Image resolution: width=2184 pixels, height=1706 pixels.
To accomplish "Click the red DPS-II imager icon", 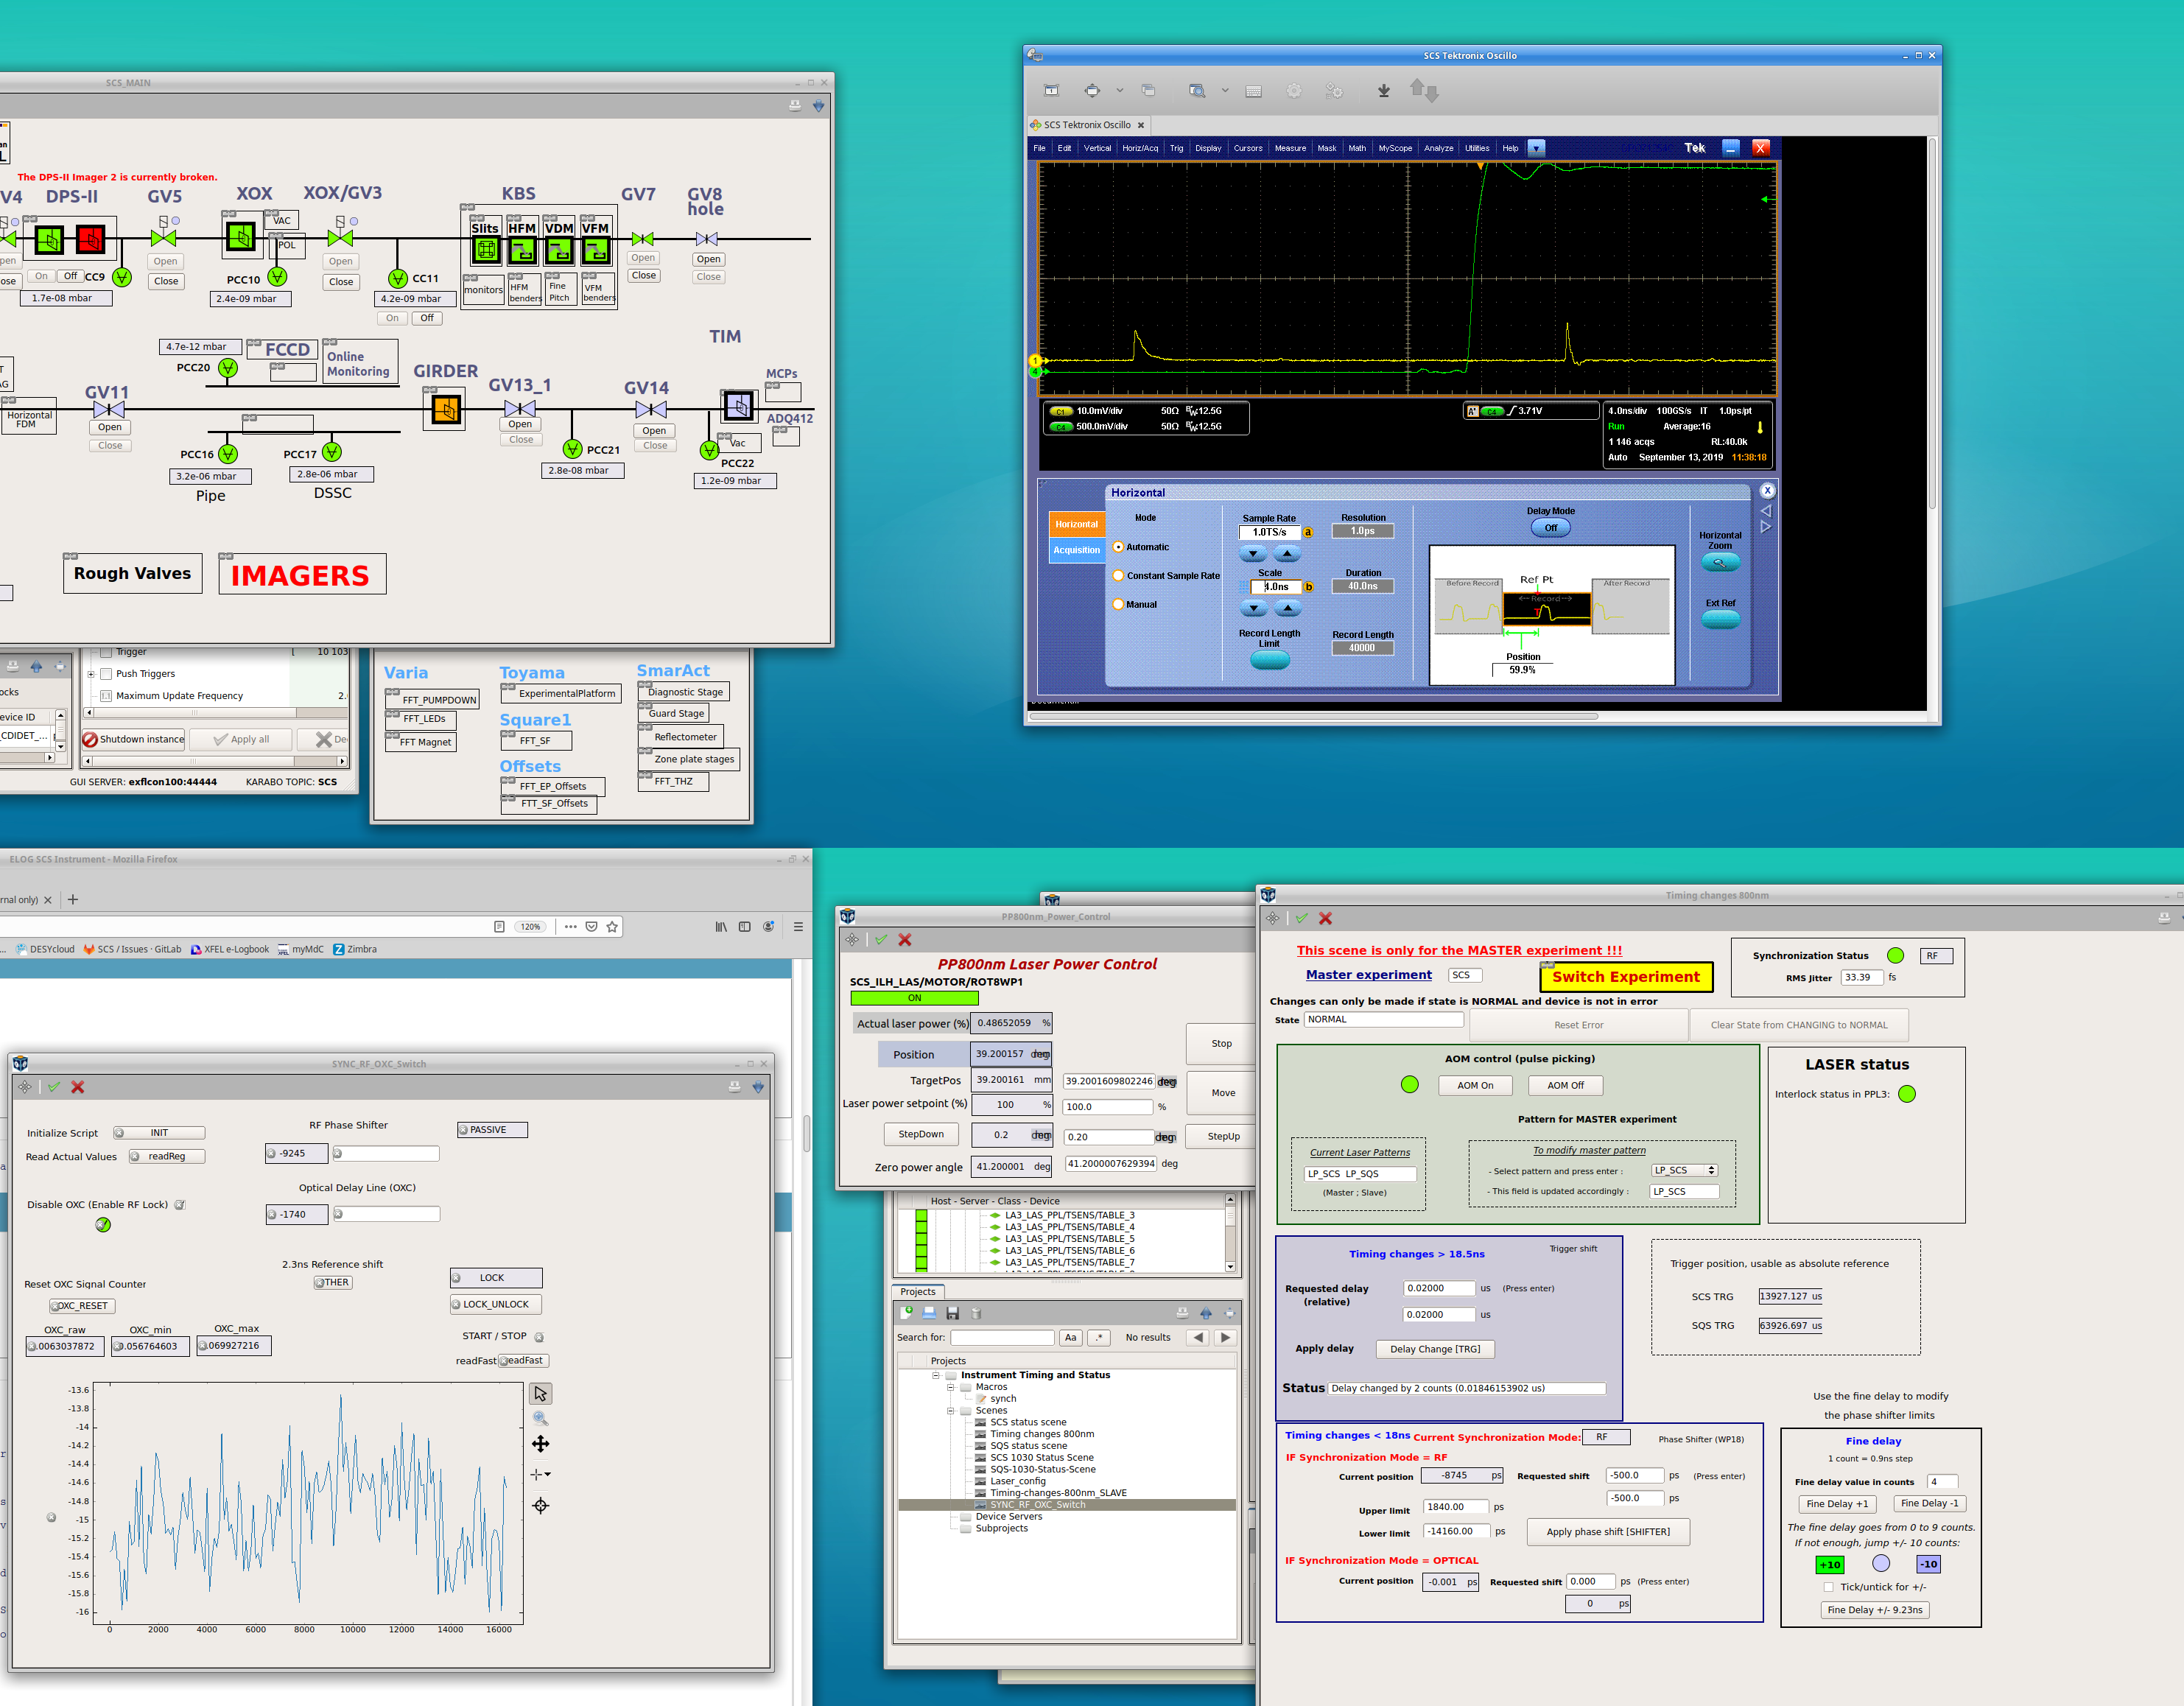I will click(90, 240).
